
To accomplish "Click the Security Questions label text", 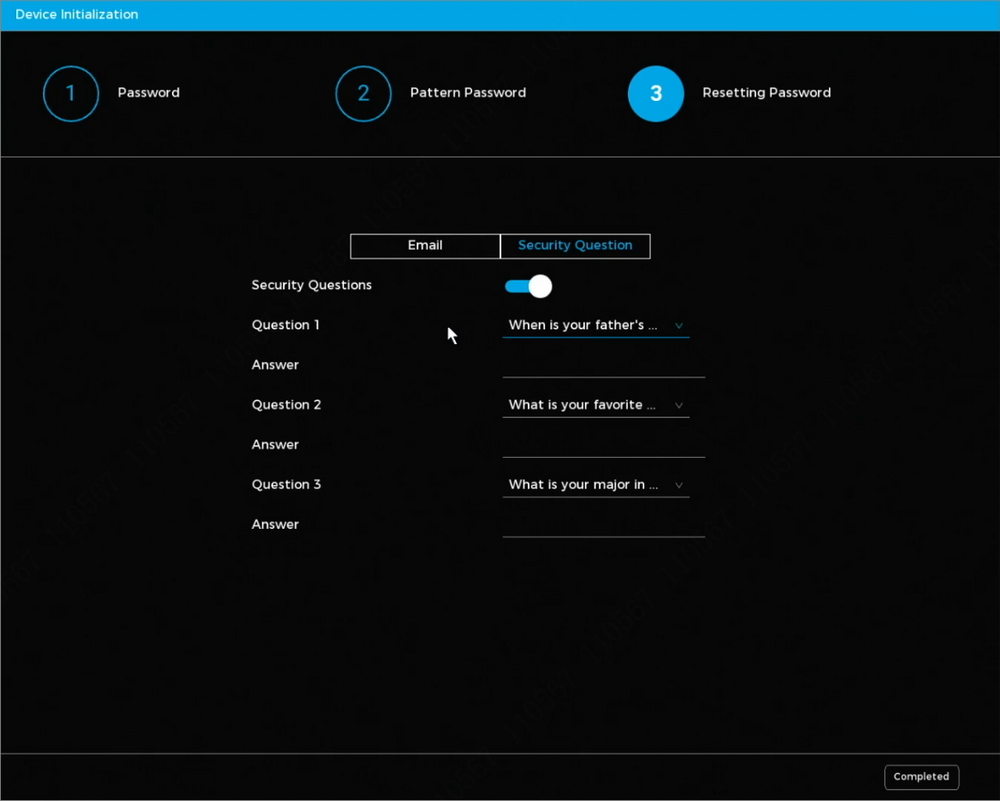I will (x=311, y=285).
